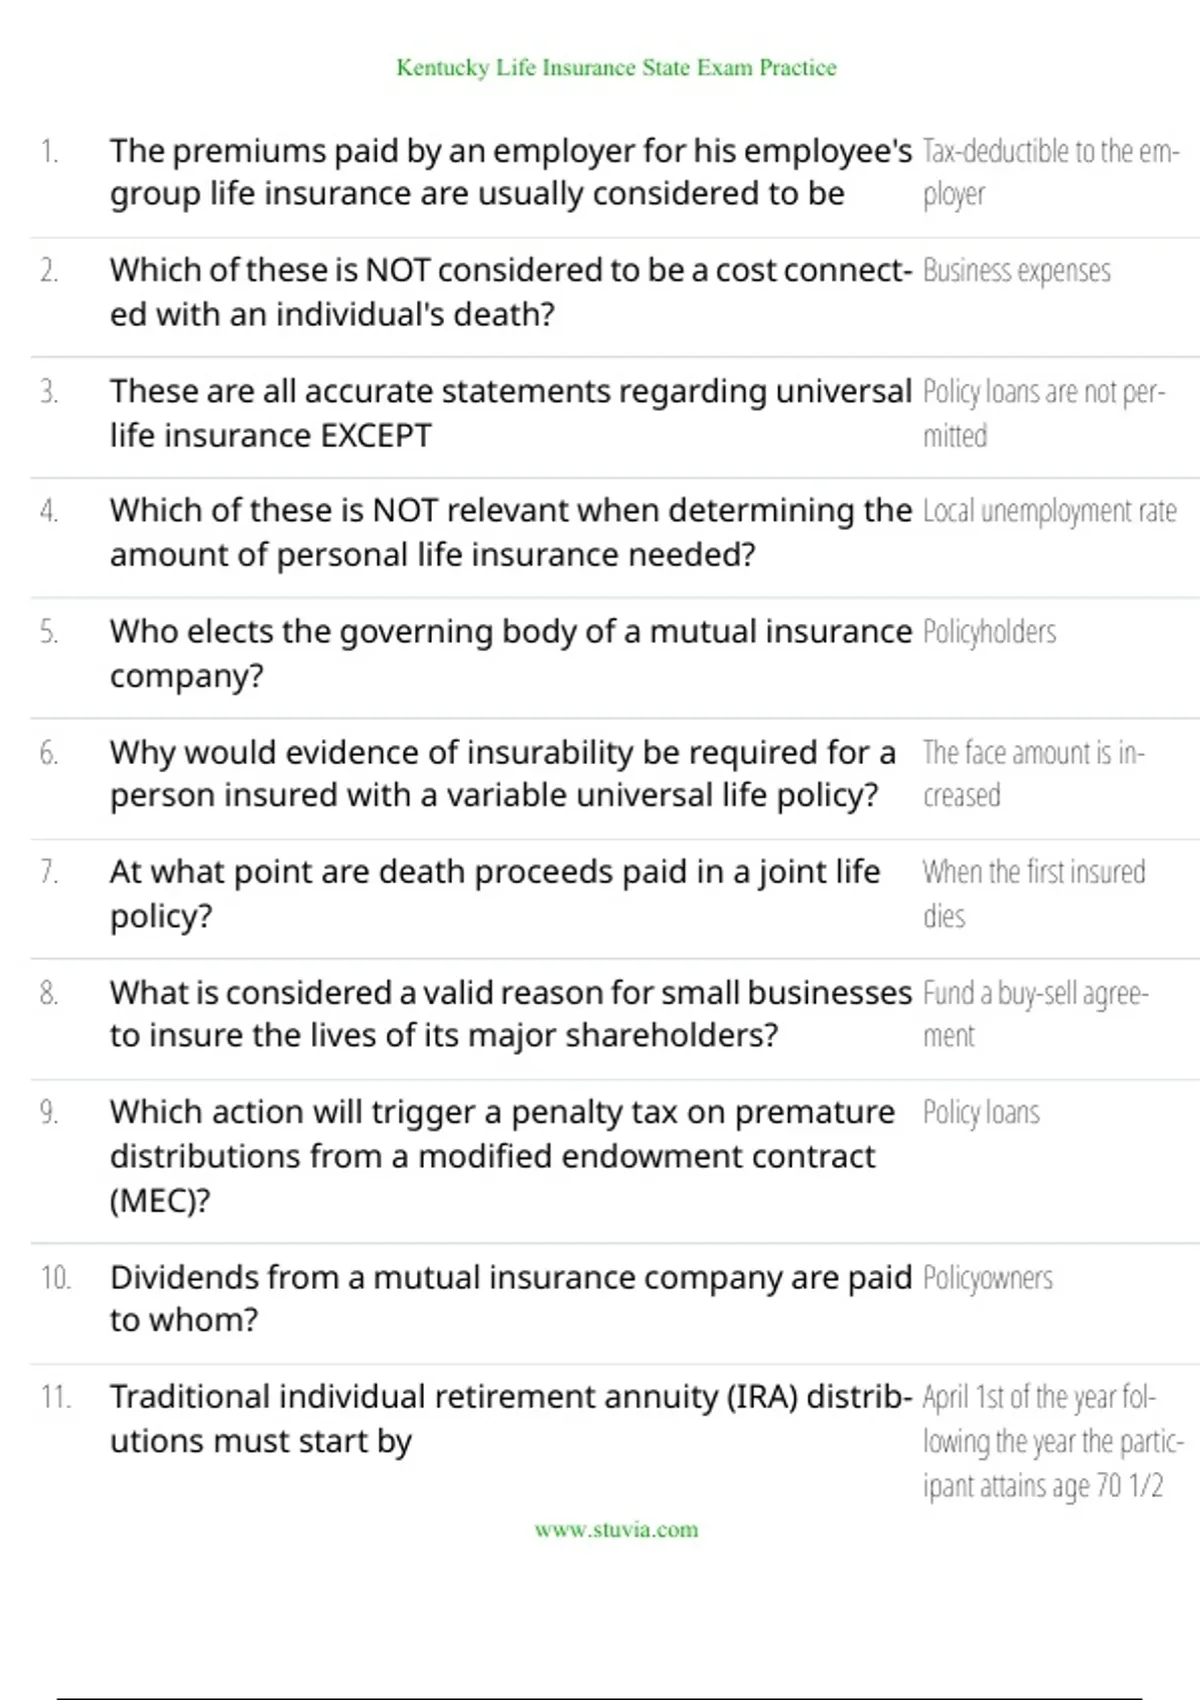The image size is (1200, 1700).
Task: Click the 'Local unemployment rate' answer
Action: coord(1049,511)
